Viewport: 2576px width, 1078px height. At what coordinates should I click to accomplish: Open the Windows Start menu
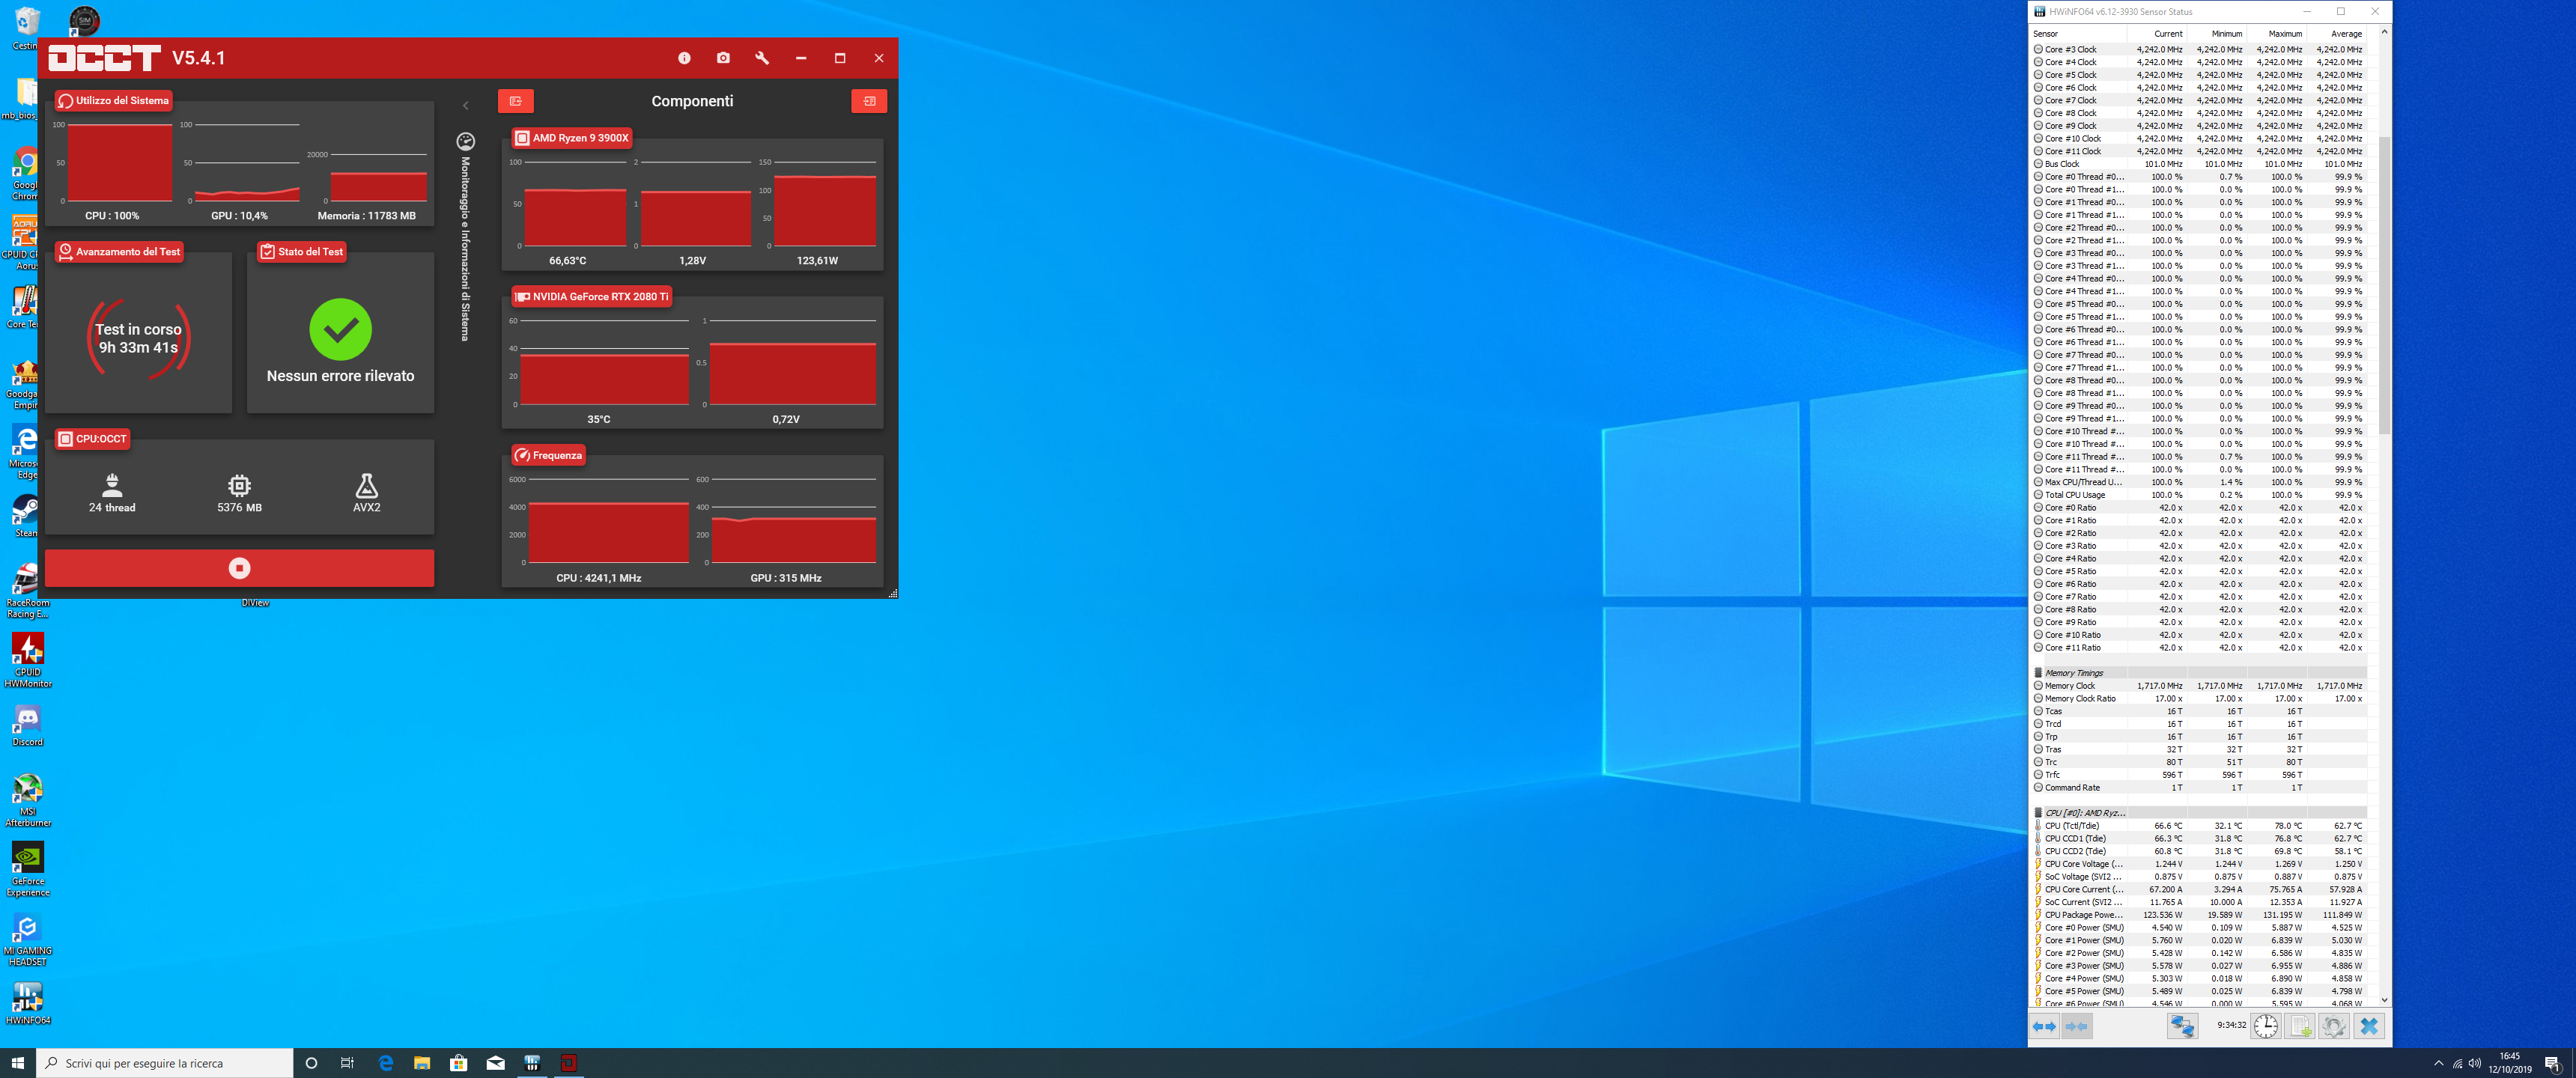[17, 1063]
